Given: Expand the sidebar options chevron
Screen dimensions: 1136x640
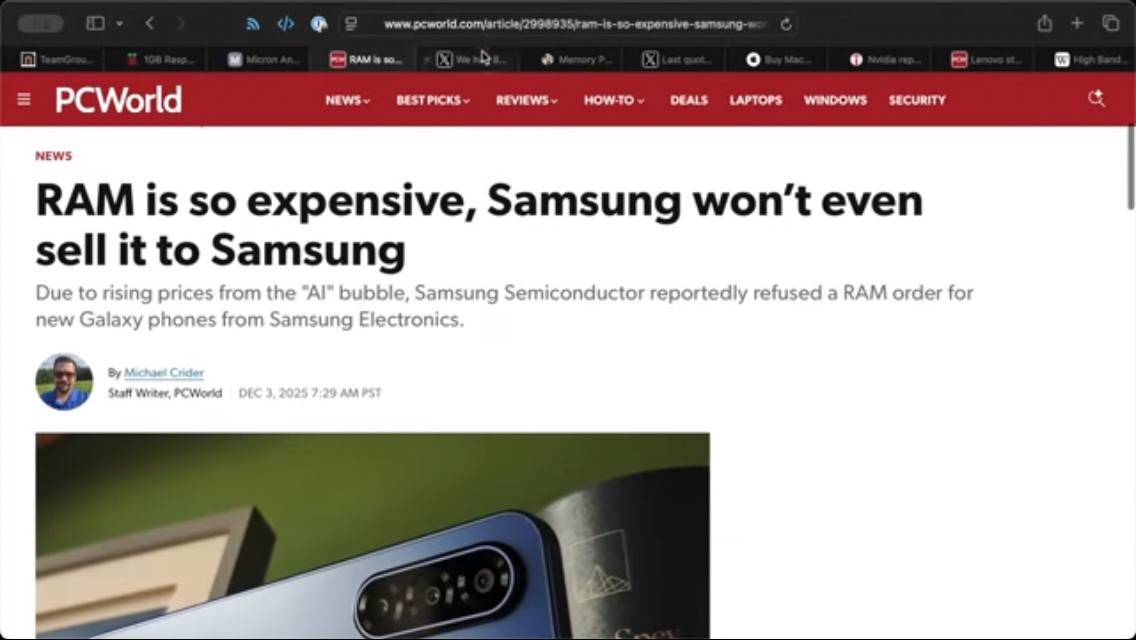Looking at the screenshot, I should 120,23.
